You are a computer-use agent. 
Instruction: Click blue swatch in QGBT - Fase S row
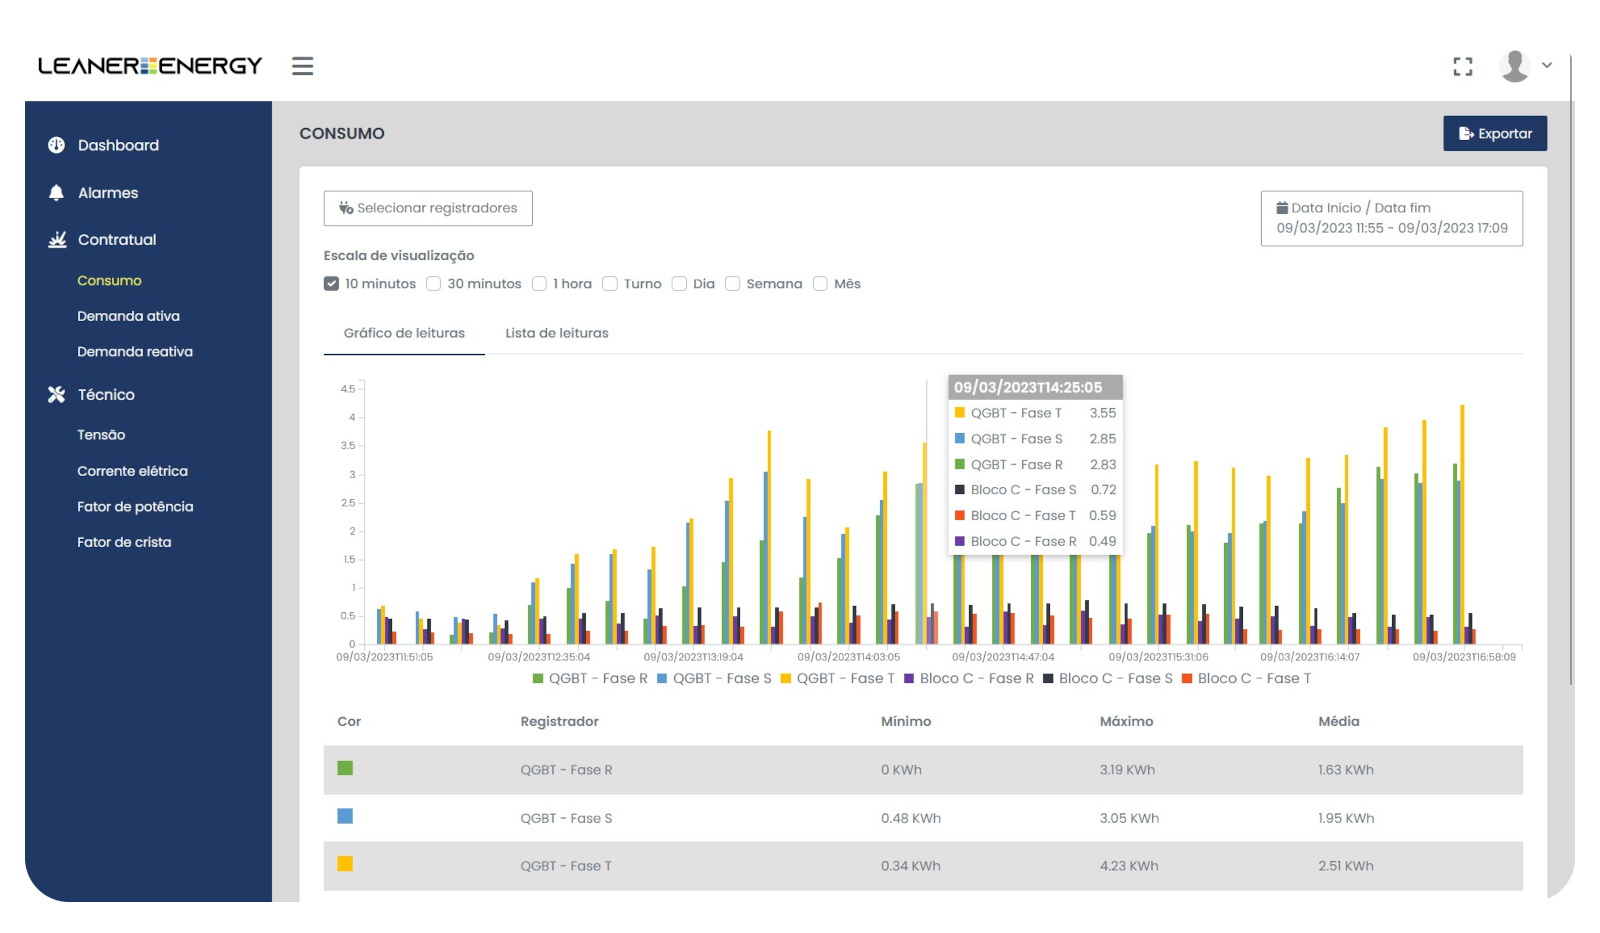click(x=345, y=816)
